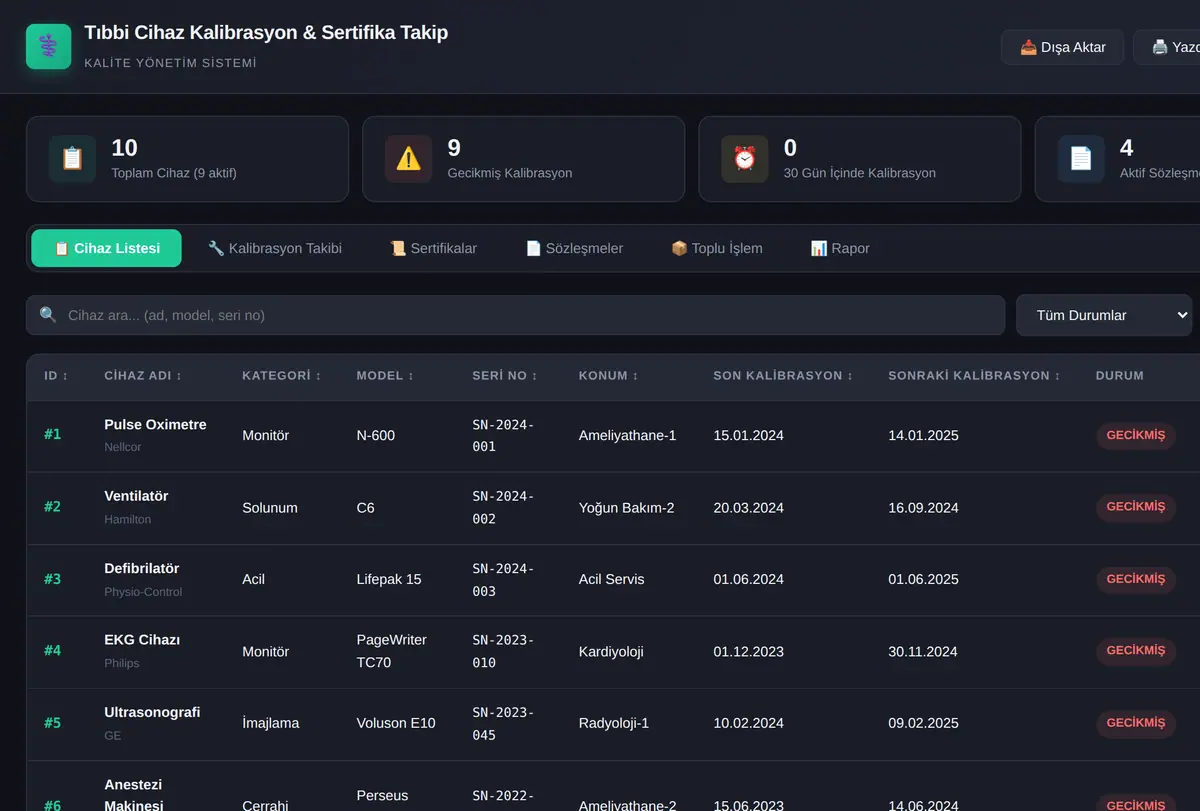Click the date 30.11.2024 in EKG row
This screenshot has width=1200, height=811.
click(923, 652)
